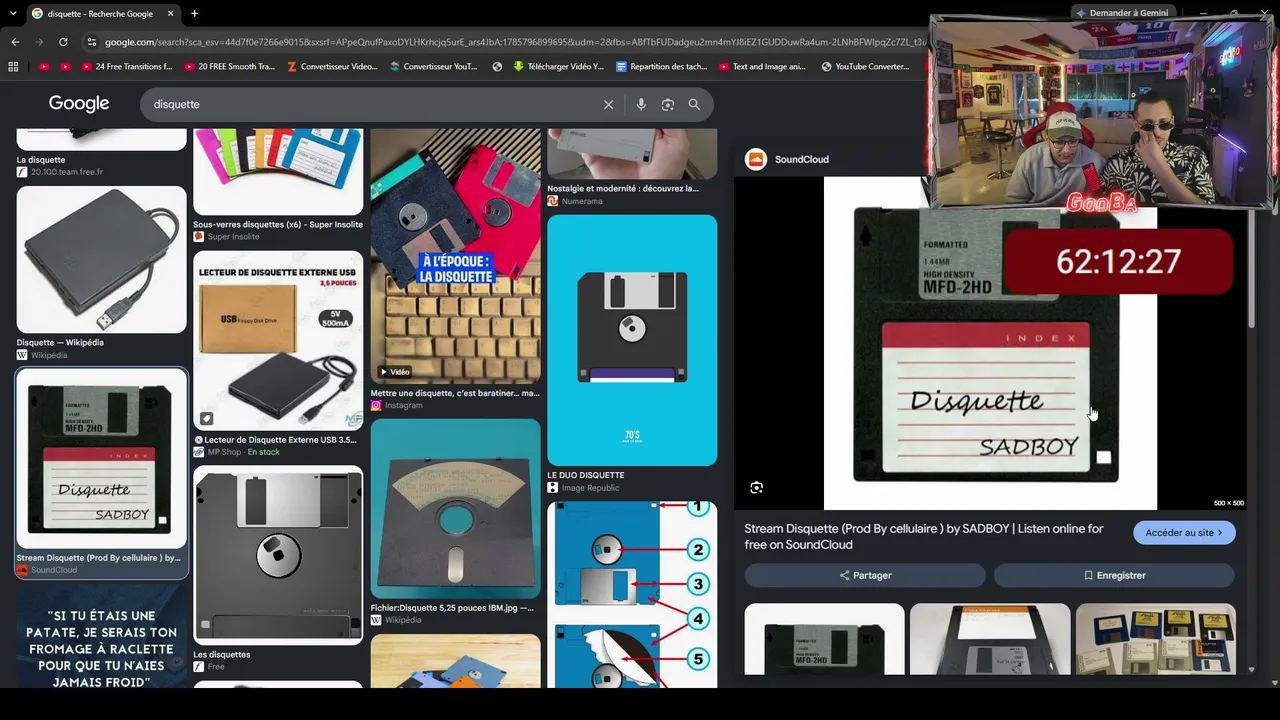Viewport: 1280px width, 720px height.
Task: Select the disquette - Recherche Google tab
Action: point(103,14)
